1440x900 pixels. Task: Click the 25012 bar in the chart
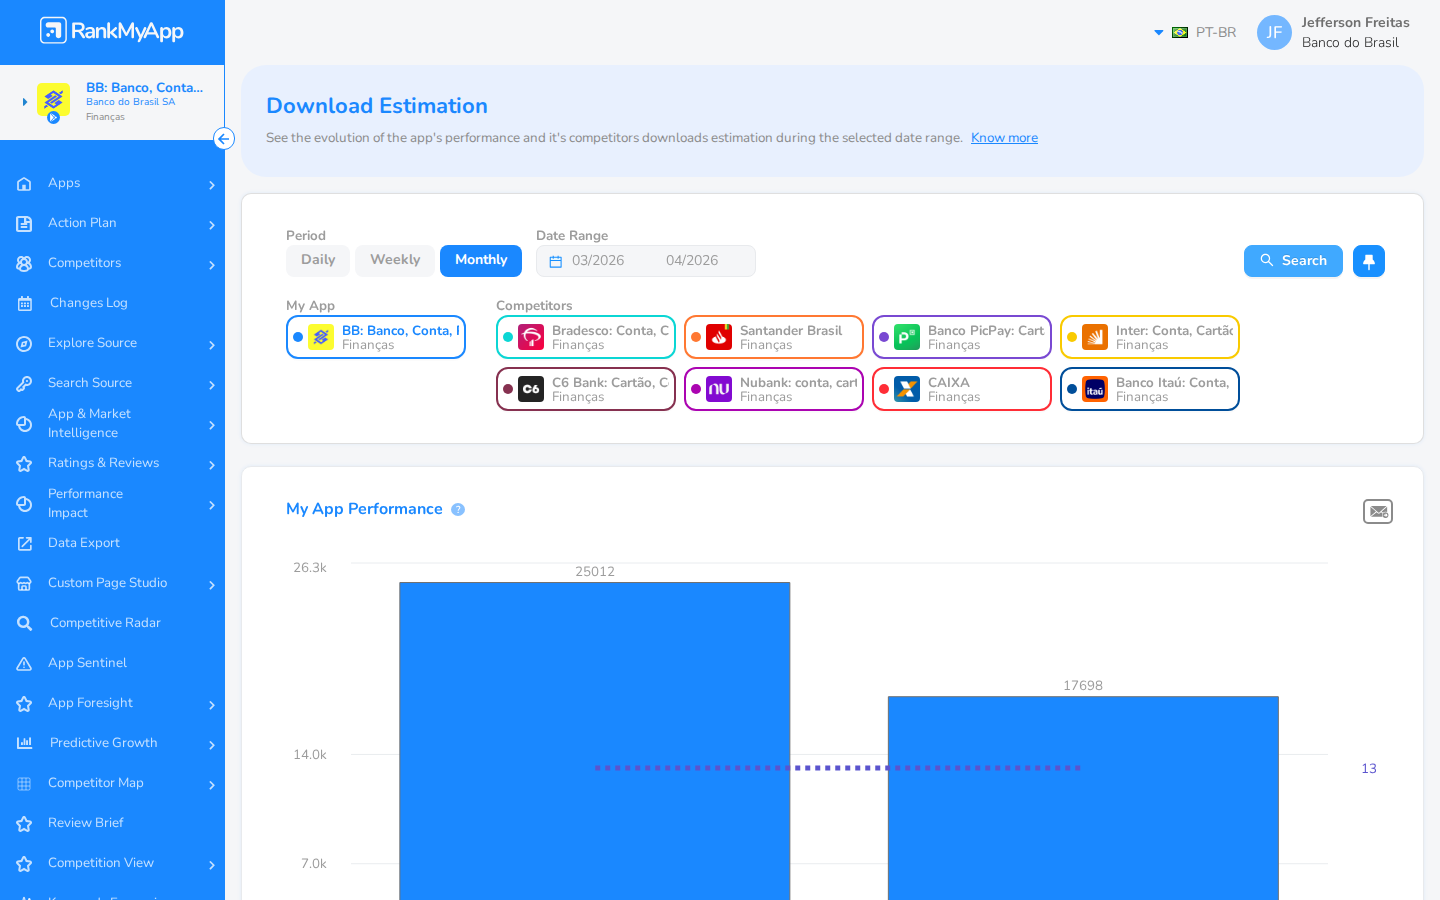pyautogui.click(x=595, y=741)
